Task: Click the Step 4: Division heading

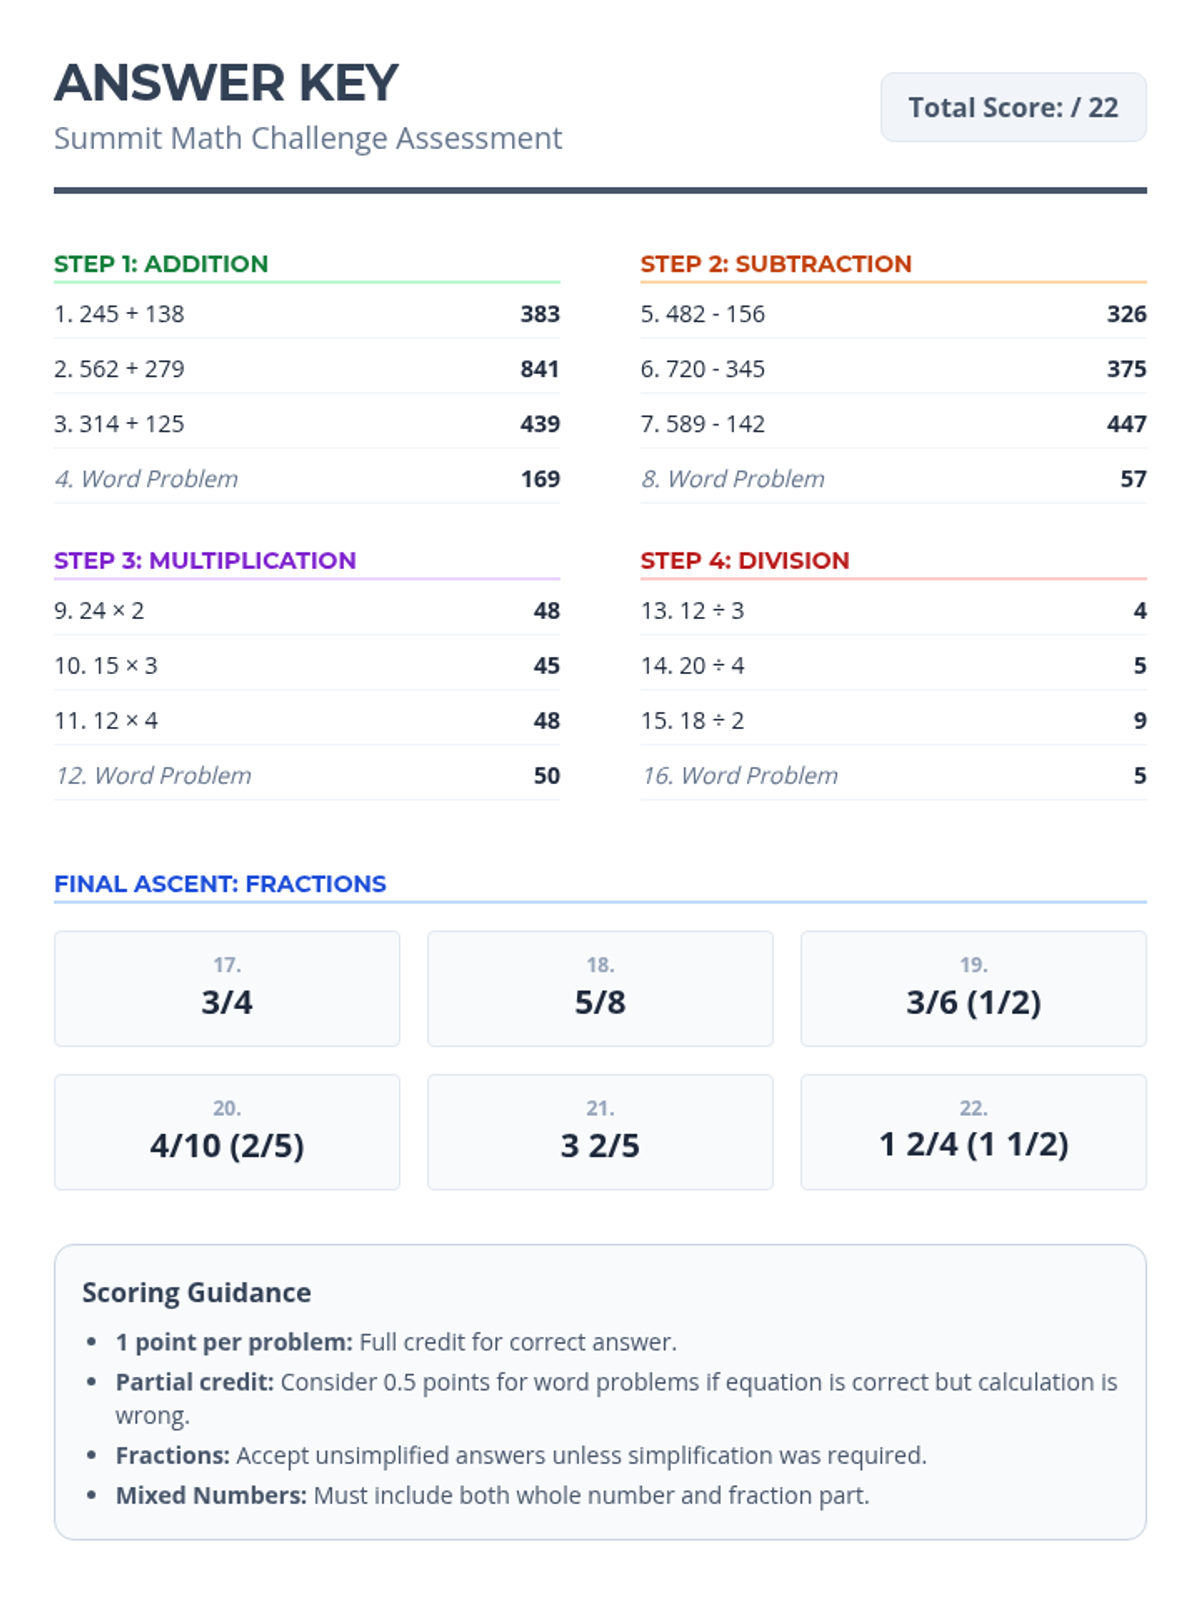Action: (744, 560)
